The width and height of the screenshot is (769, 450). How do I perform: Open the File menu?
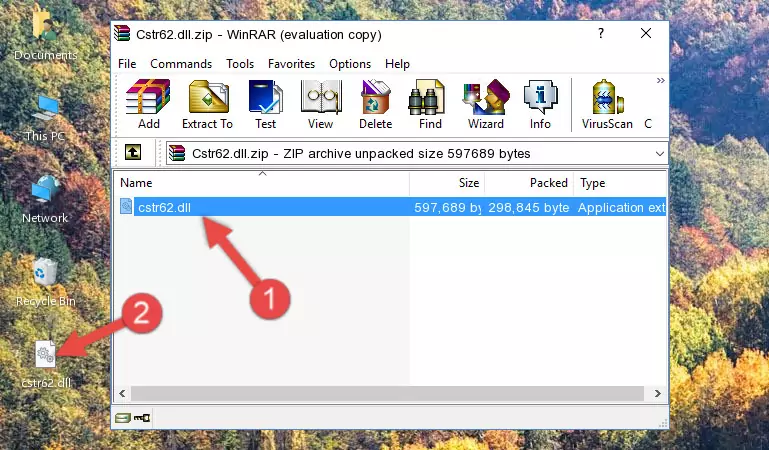127,64
